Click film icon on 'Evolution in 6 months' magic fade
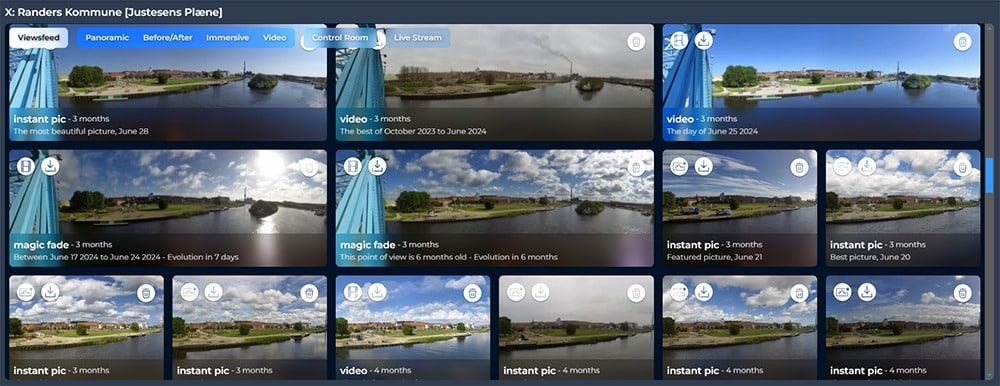Image resolution: width=1000 pixels, height=386 pixels. tap(353, 167)
